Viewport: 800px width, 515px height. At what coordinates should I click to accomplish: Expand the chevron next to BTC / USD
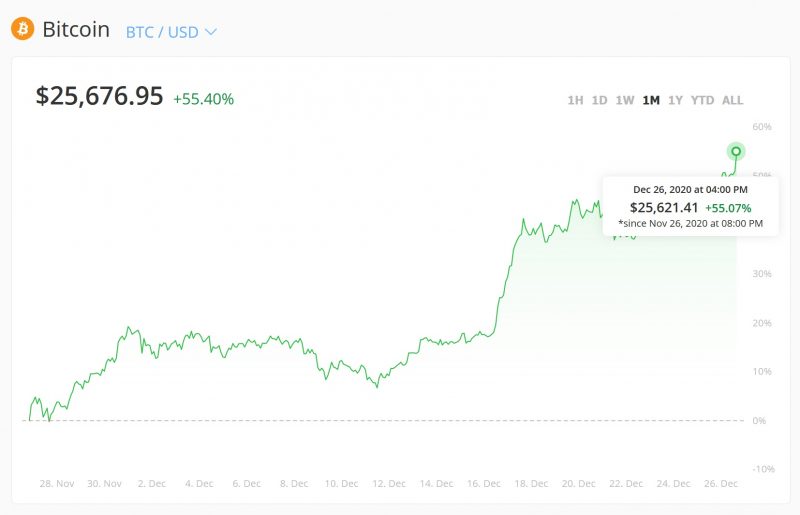(211, 32)
